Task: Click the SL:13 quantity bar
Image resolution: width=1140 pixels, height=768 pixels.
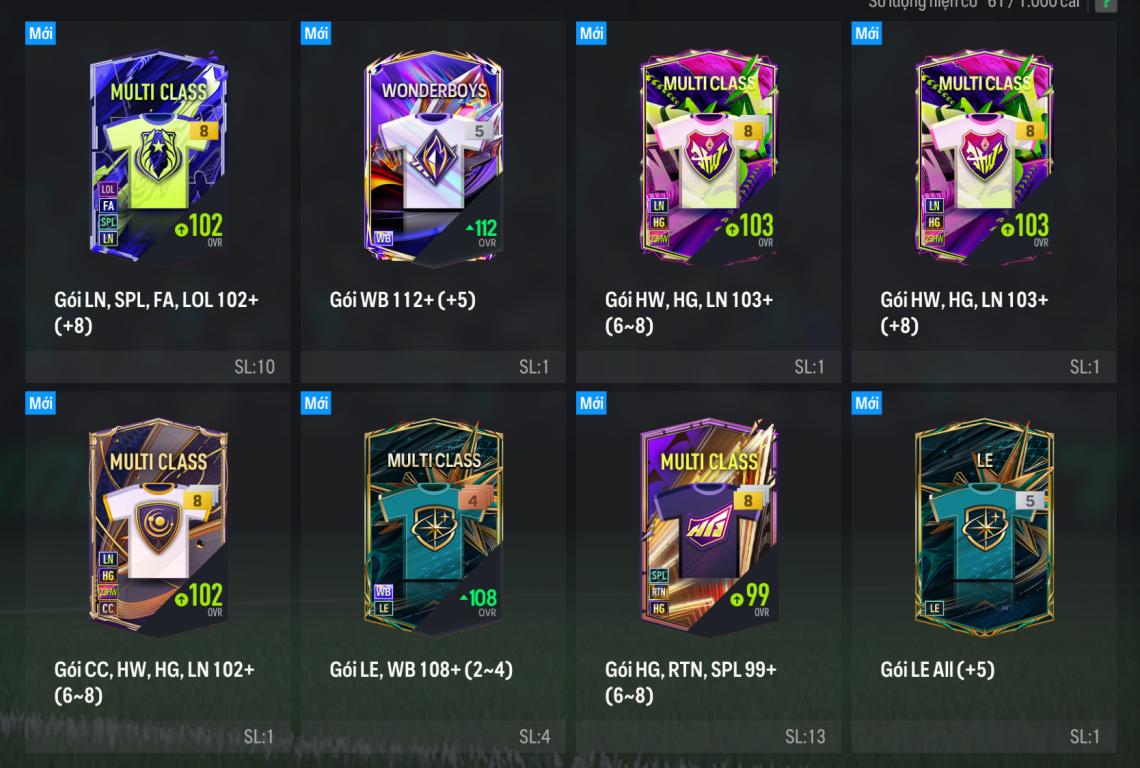Action: (709, 737)
